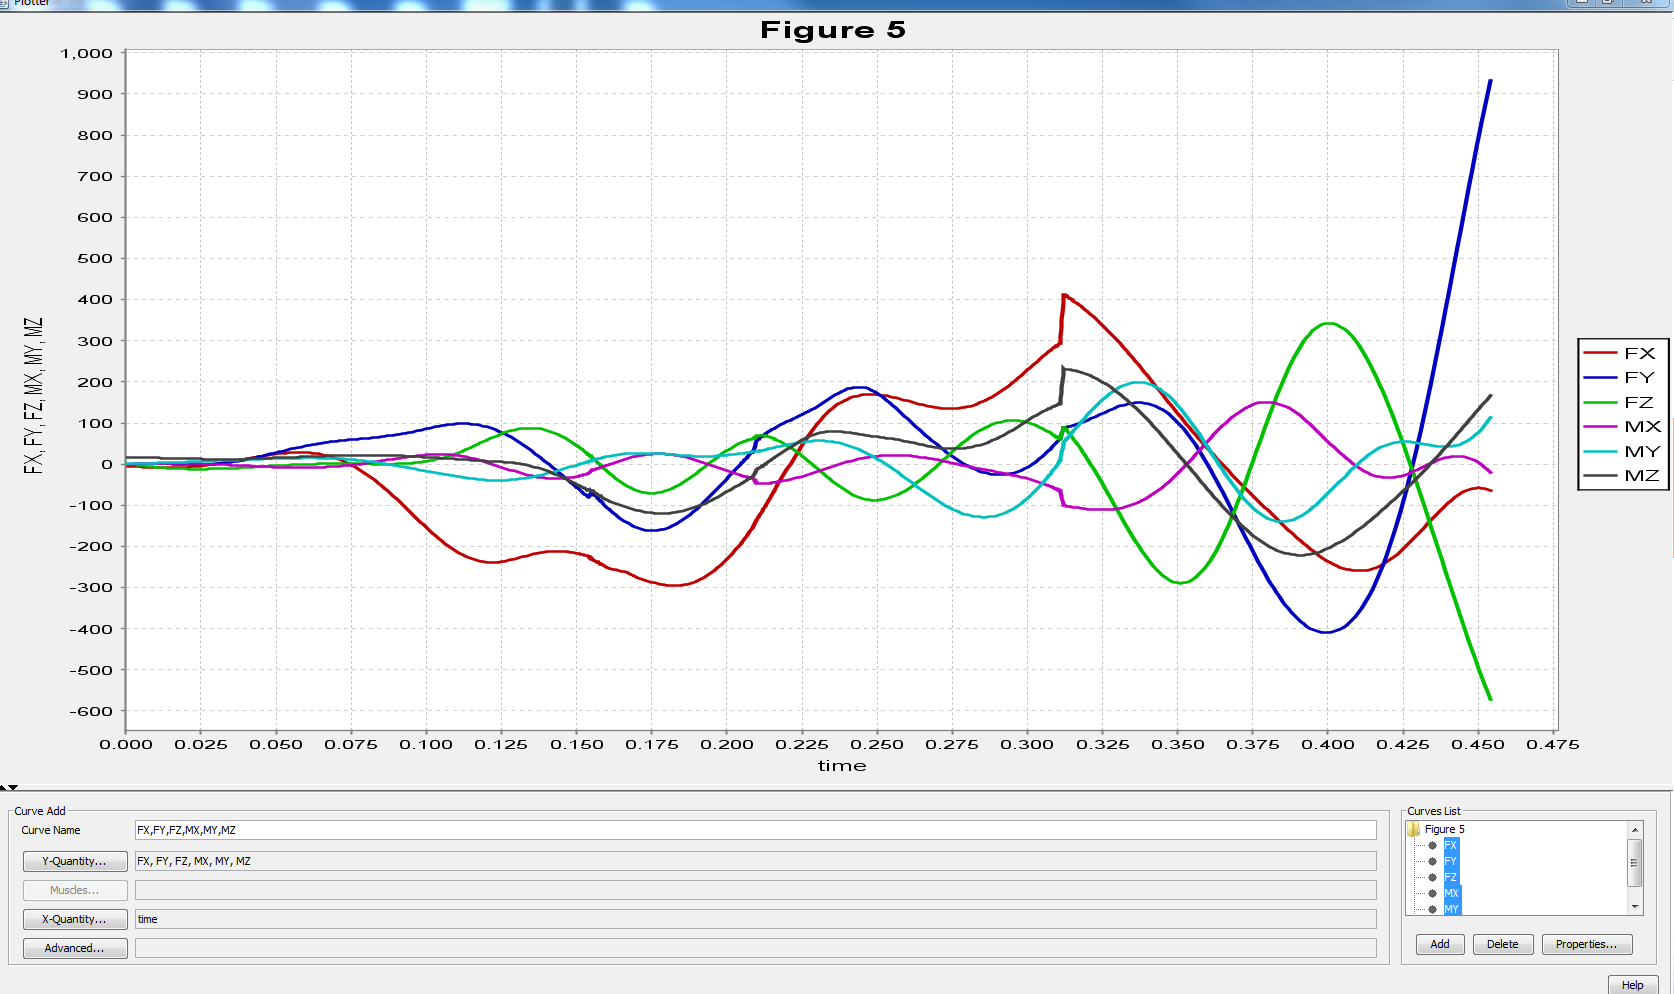This screenshot has width=1674, height=994.
Task: Select the FY curve in list
Action: pos(1451,862)
